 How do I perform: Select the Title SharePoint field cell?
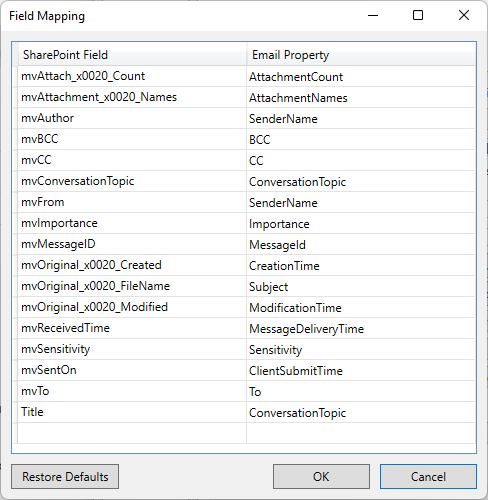click(x=132, y=412)
